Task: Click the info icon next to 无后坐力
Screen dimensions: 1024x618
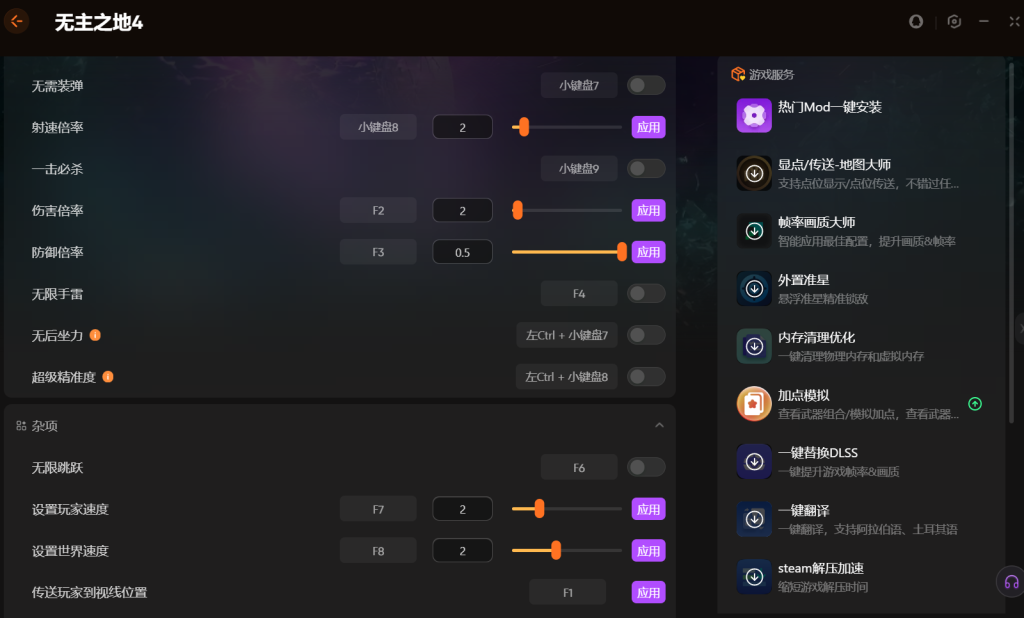Action: [95, 335]
